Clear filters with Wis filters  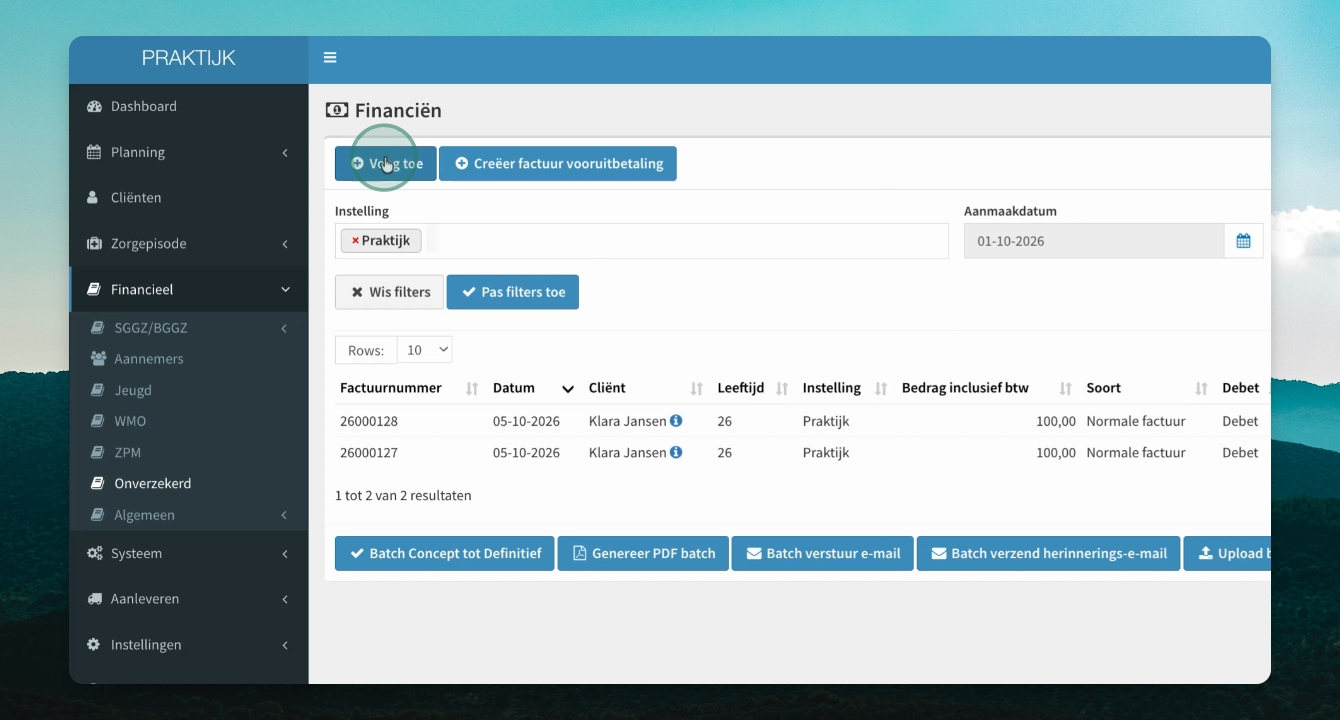pyautogui.click(x=389, y=292)
